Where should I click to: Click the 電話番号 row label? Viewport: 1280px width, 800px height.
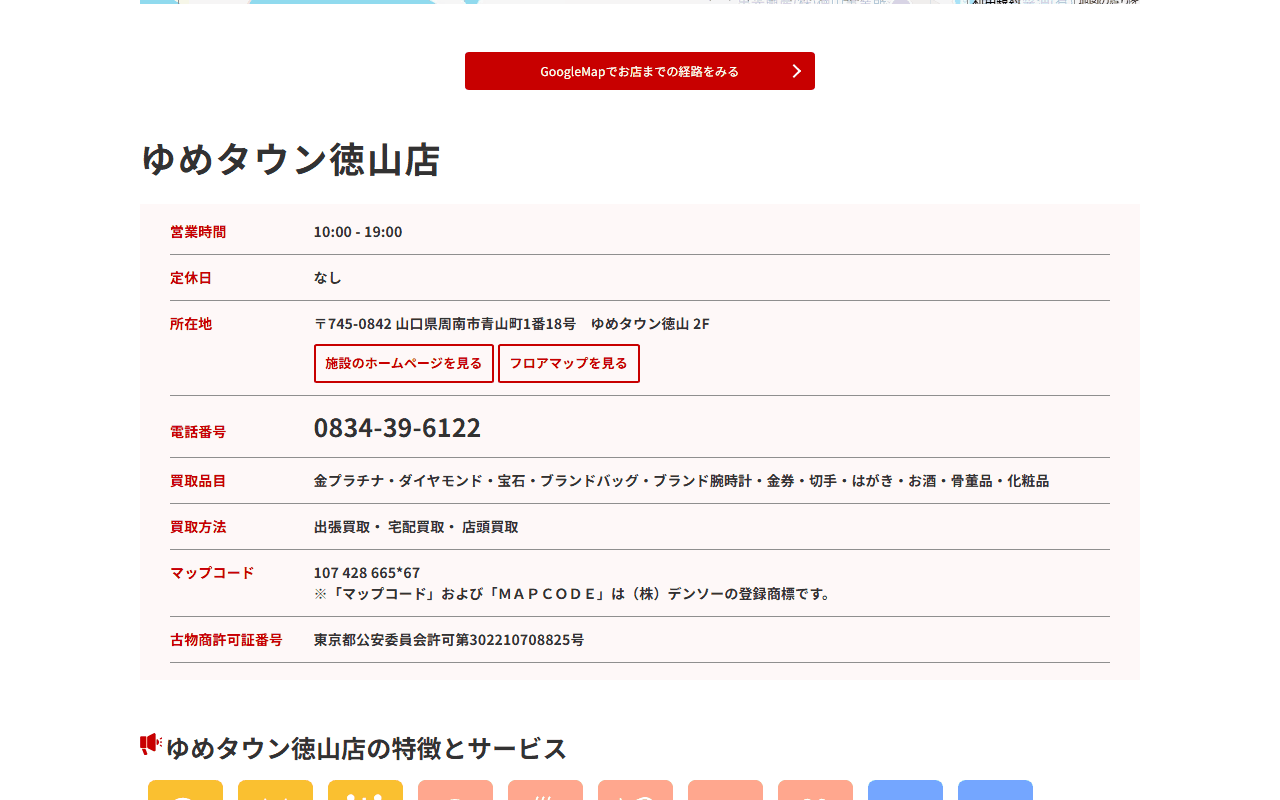tap(198, 432)
